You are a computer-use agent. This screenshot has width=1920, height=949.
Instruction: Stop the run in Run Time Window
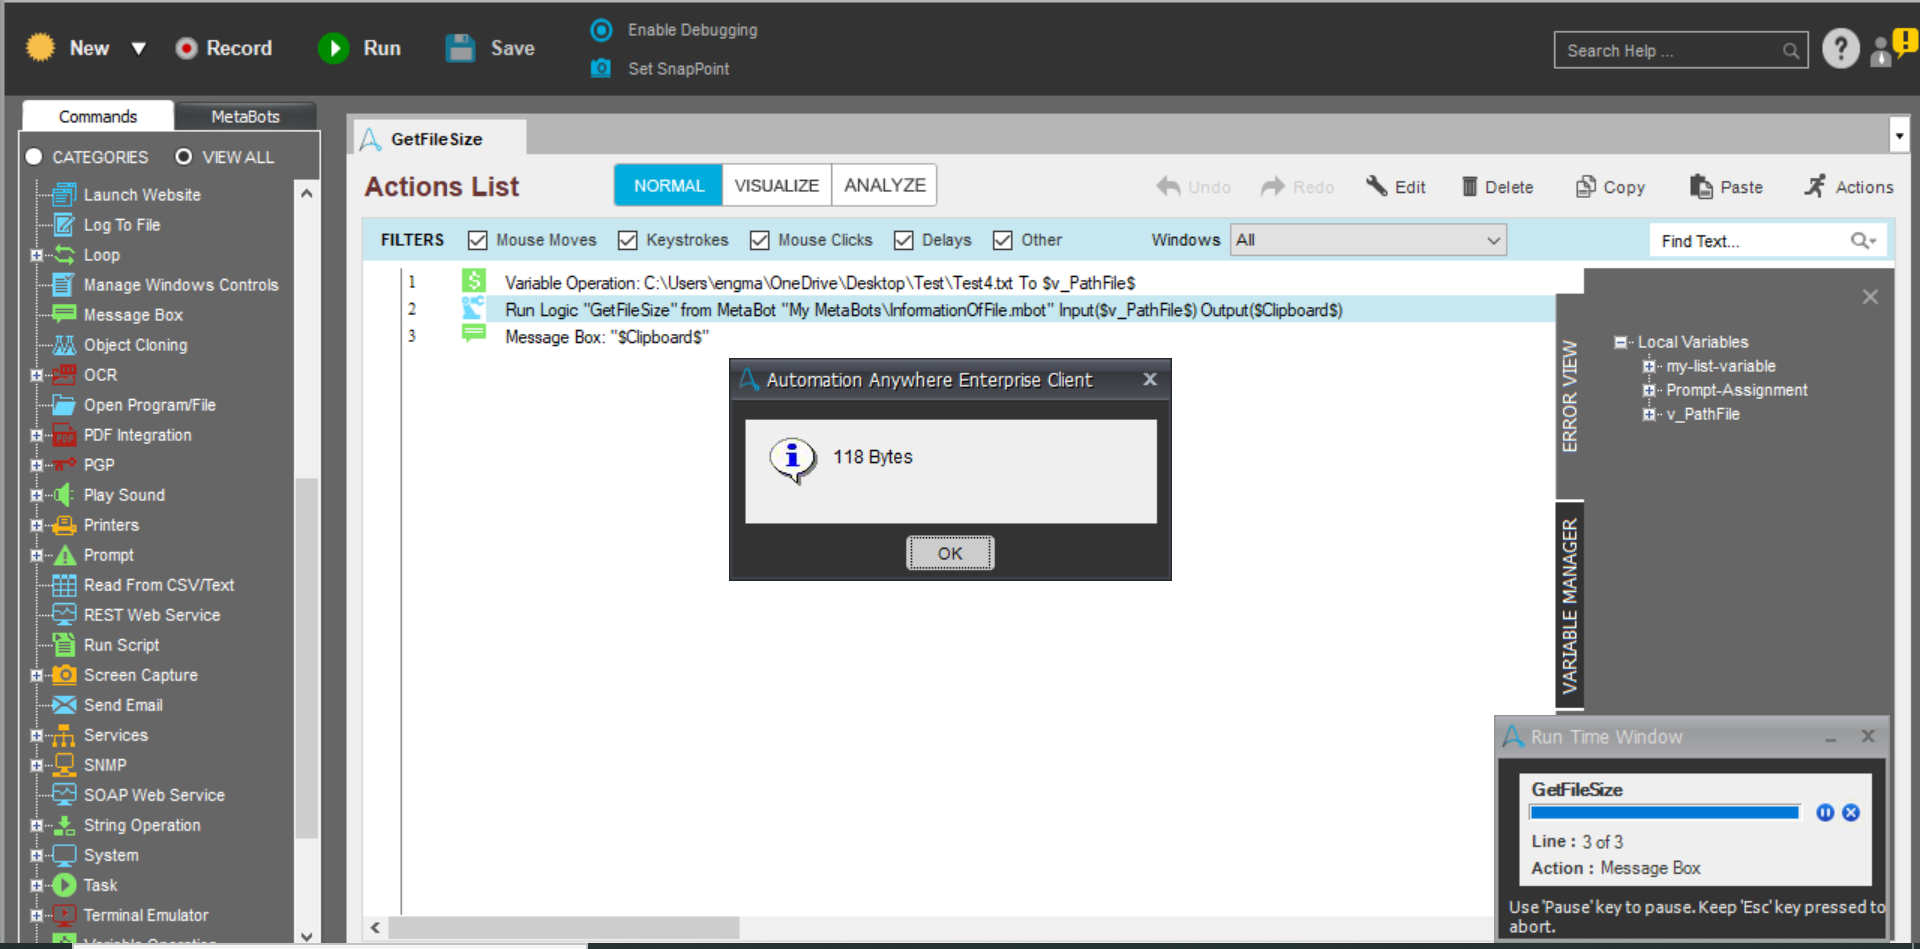1851,812
